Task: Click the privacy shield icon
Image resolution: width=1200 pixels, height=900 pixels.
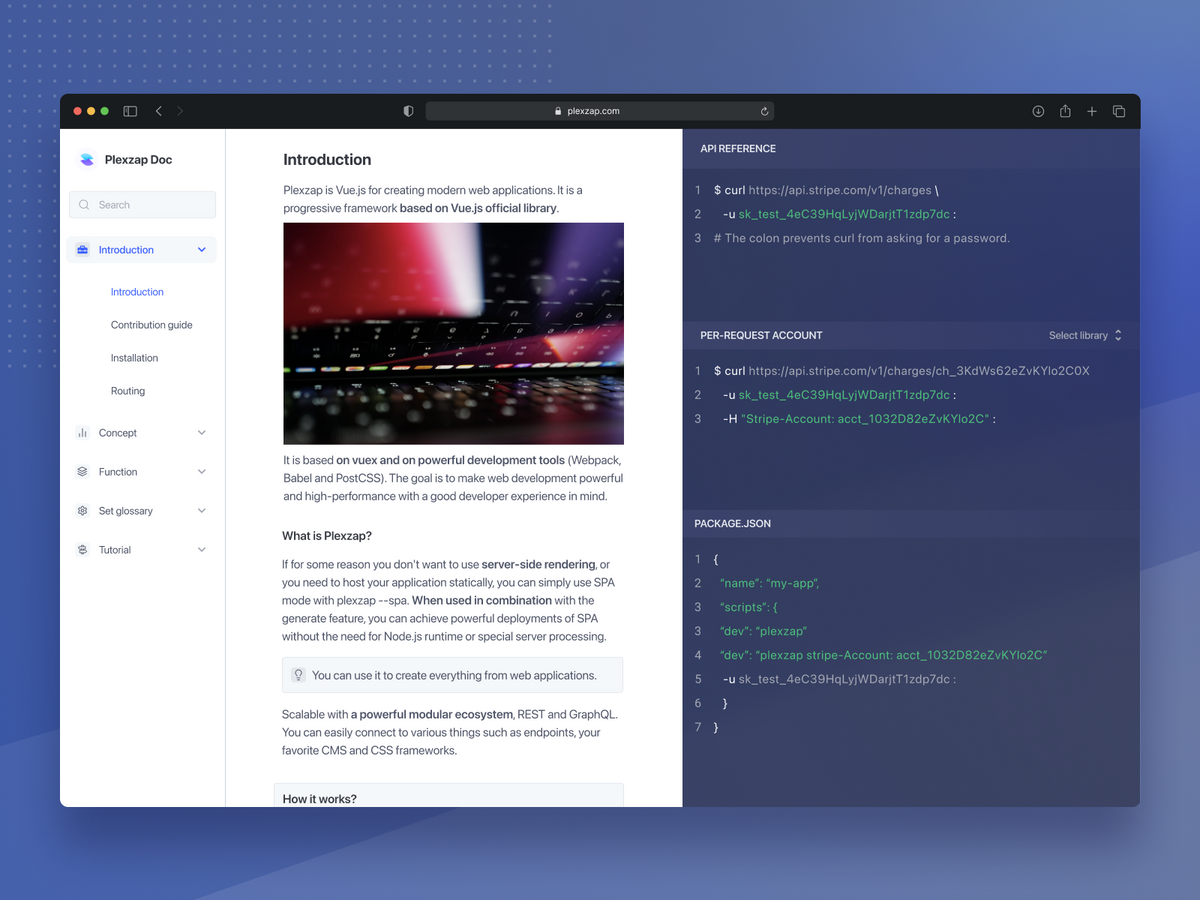Action: 408,111
